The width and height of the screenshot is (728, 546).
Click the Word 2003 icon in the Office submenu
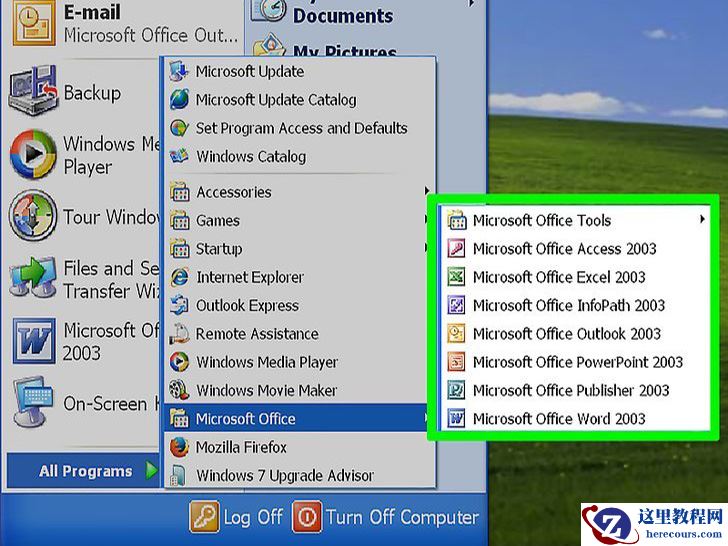[456, 418]
